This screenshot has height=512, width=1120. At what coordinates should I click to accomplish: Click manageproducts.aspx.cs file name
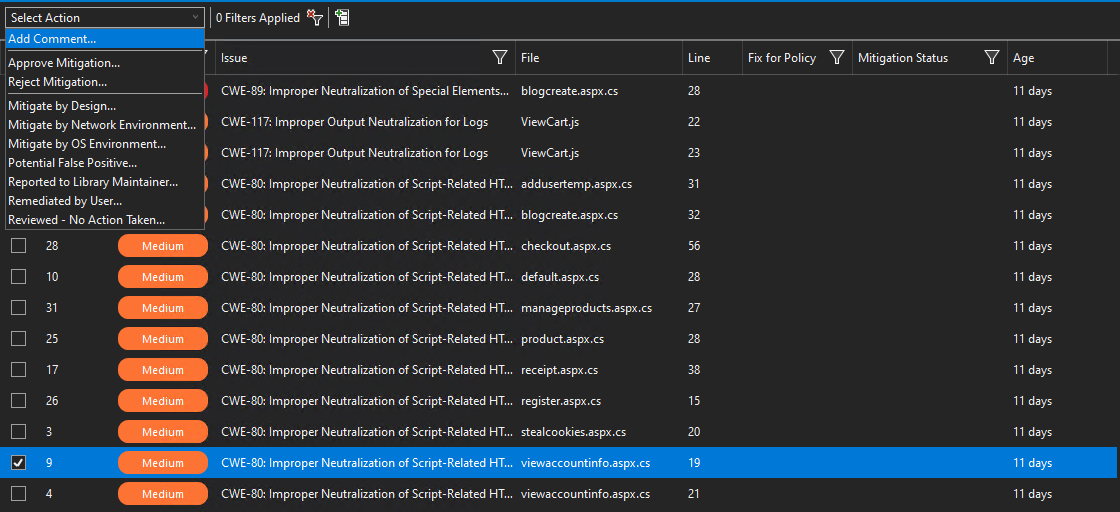click(x=586, y=308)
